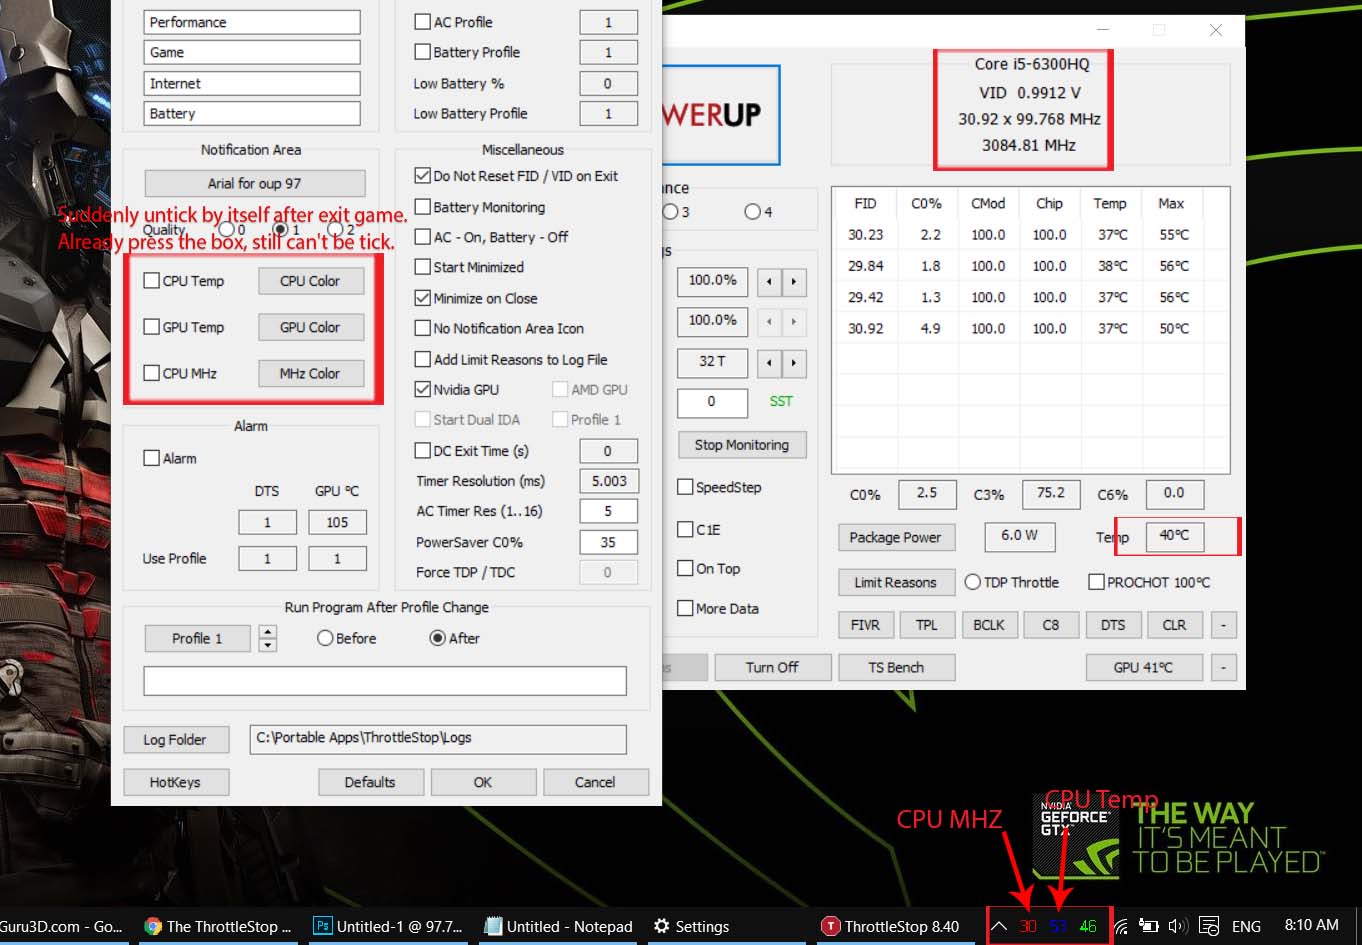Click the CLR button to reset max temps
The width and height of the screenshot is (1362, 945).
[1175, 625]
